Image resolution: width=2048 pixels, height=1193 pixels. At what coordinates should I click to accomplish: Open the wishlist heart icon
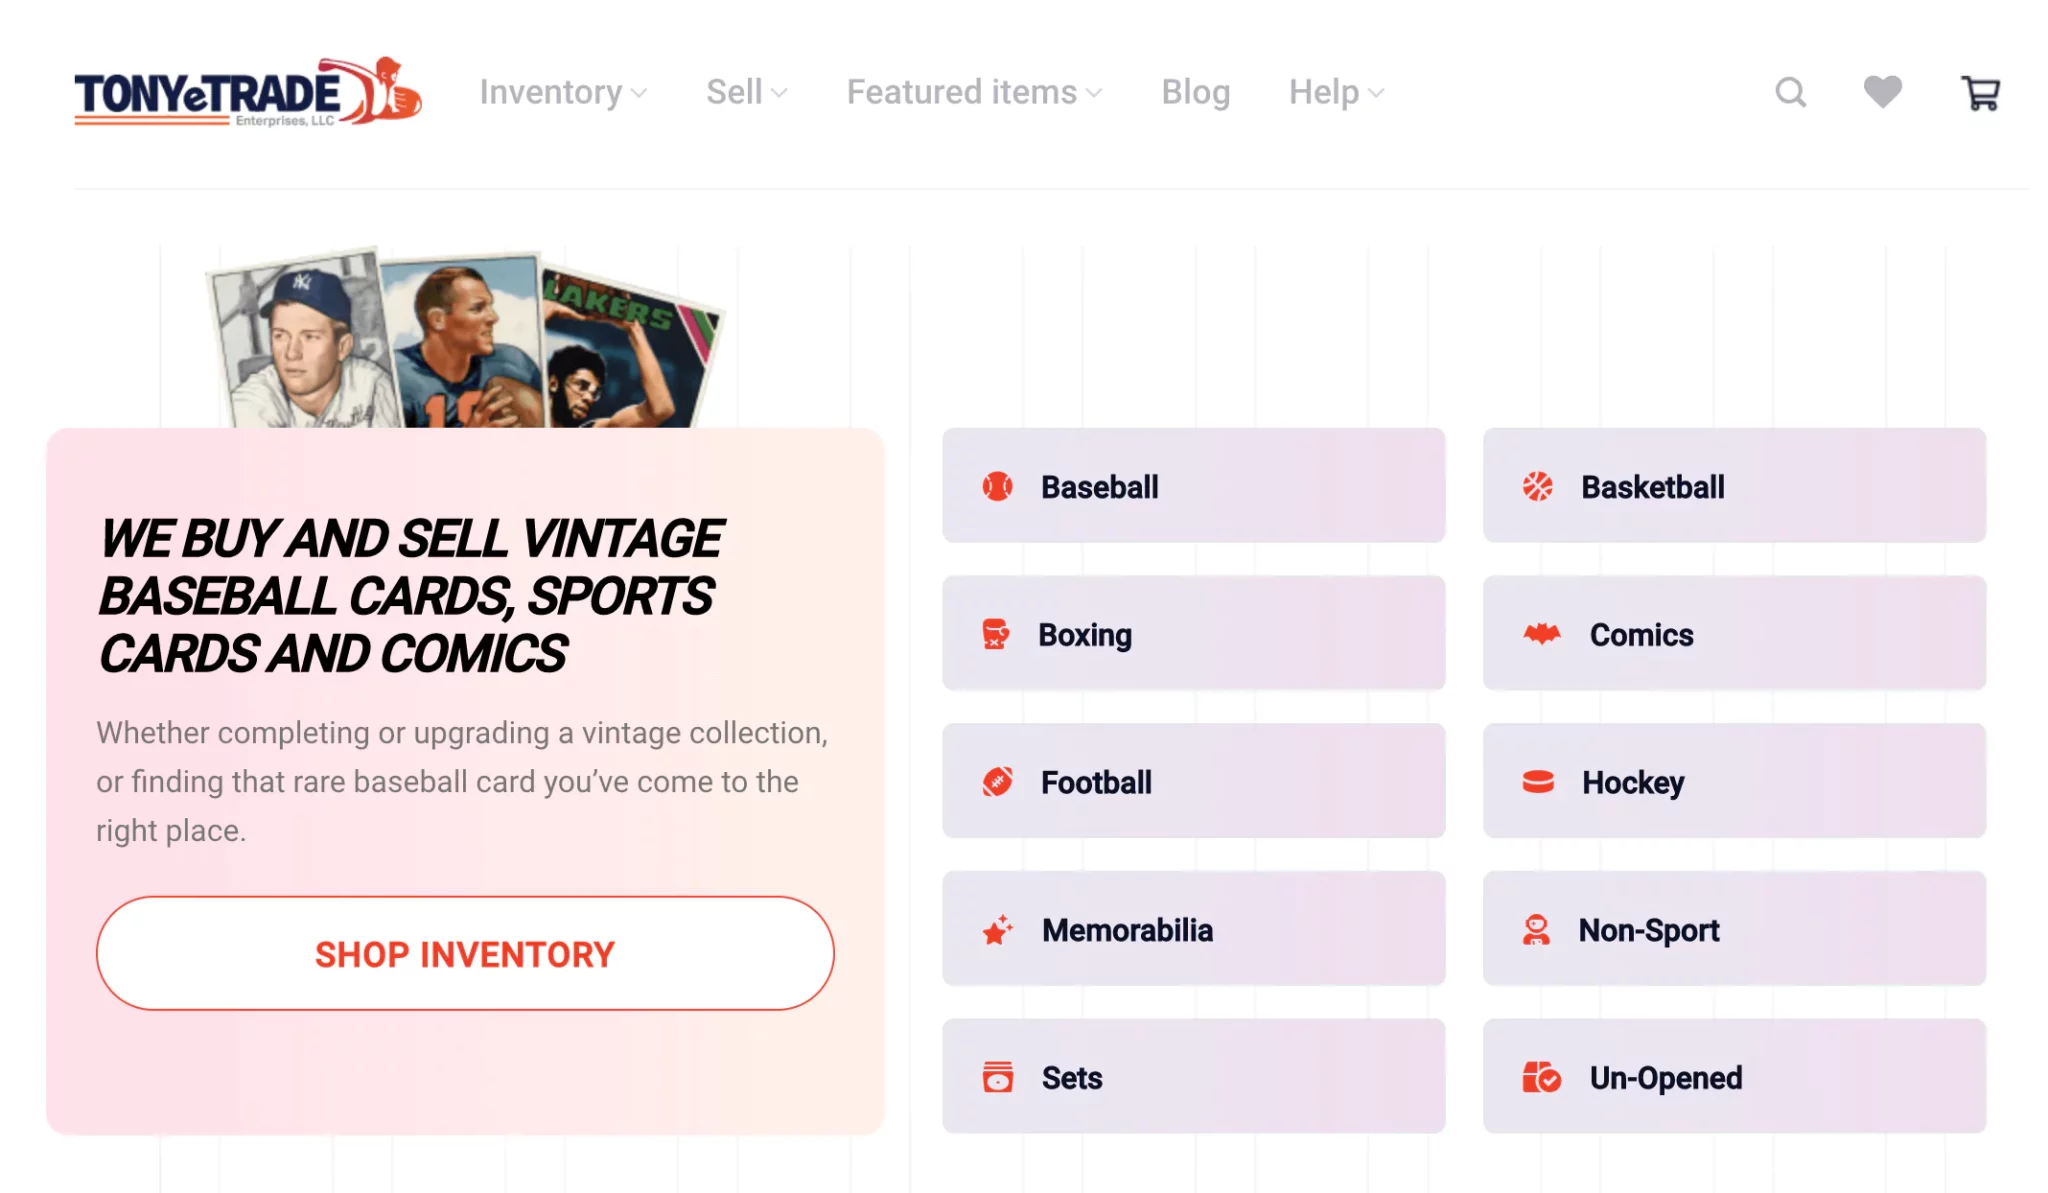tap(1882, 92)
